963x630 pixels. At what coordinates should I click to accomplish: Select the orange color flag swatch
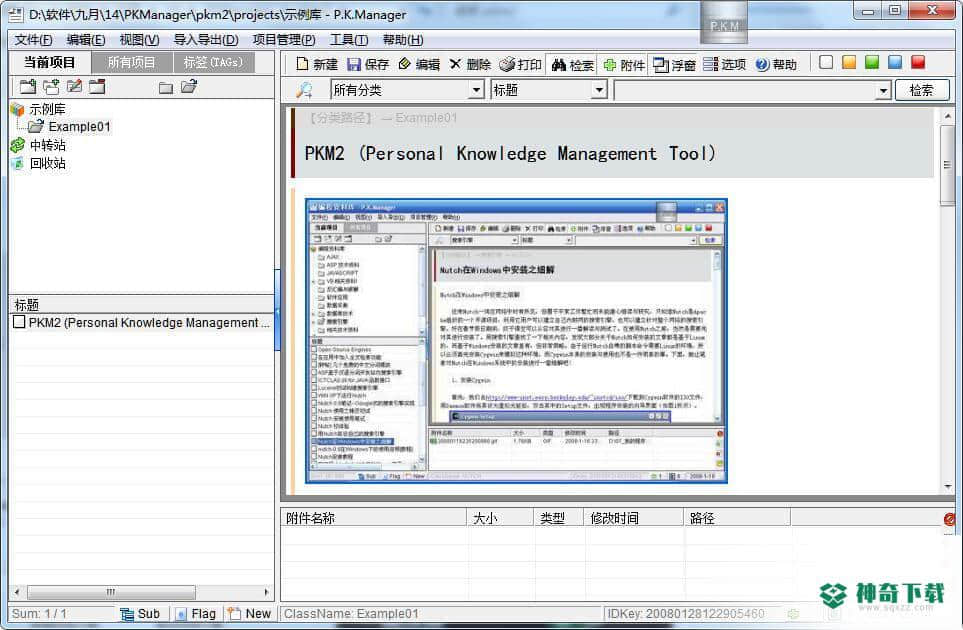click(849, 63)
